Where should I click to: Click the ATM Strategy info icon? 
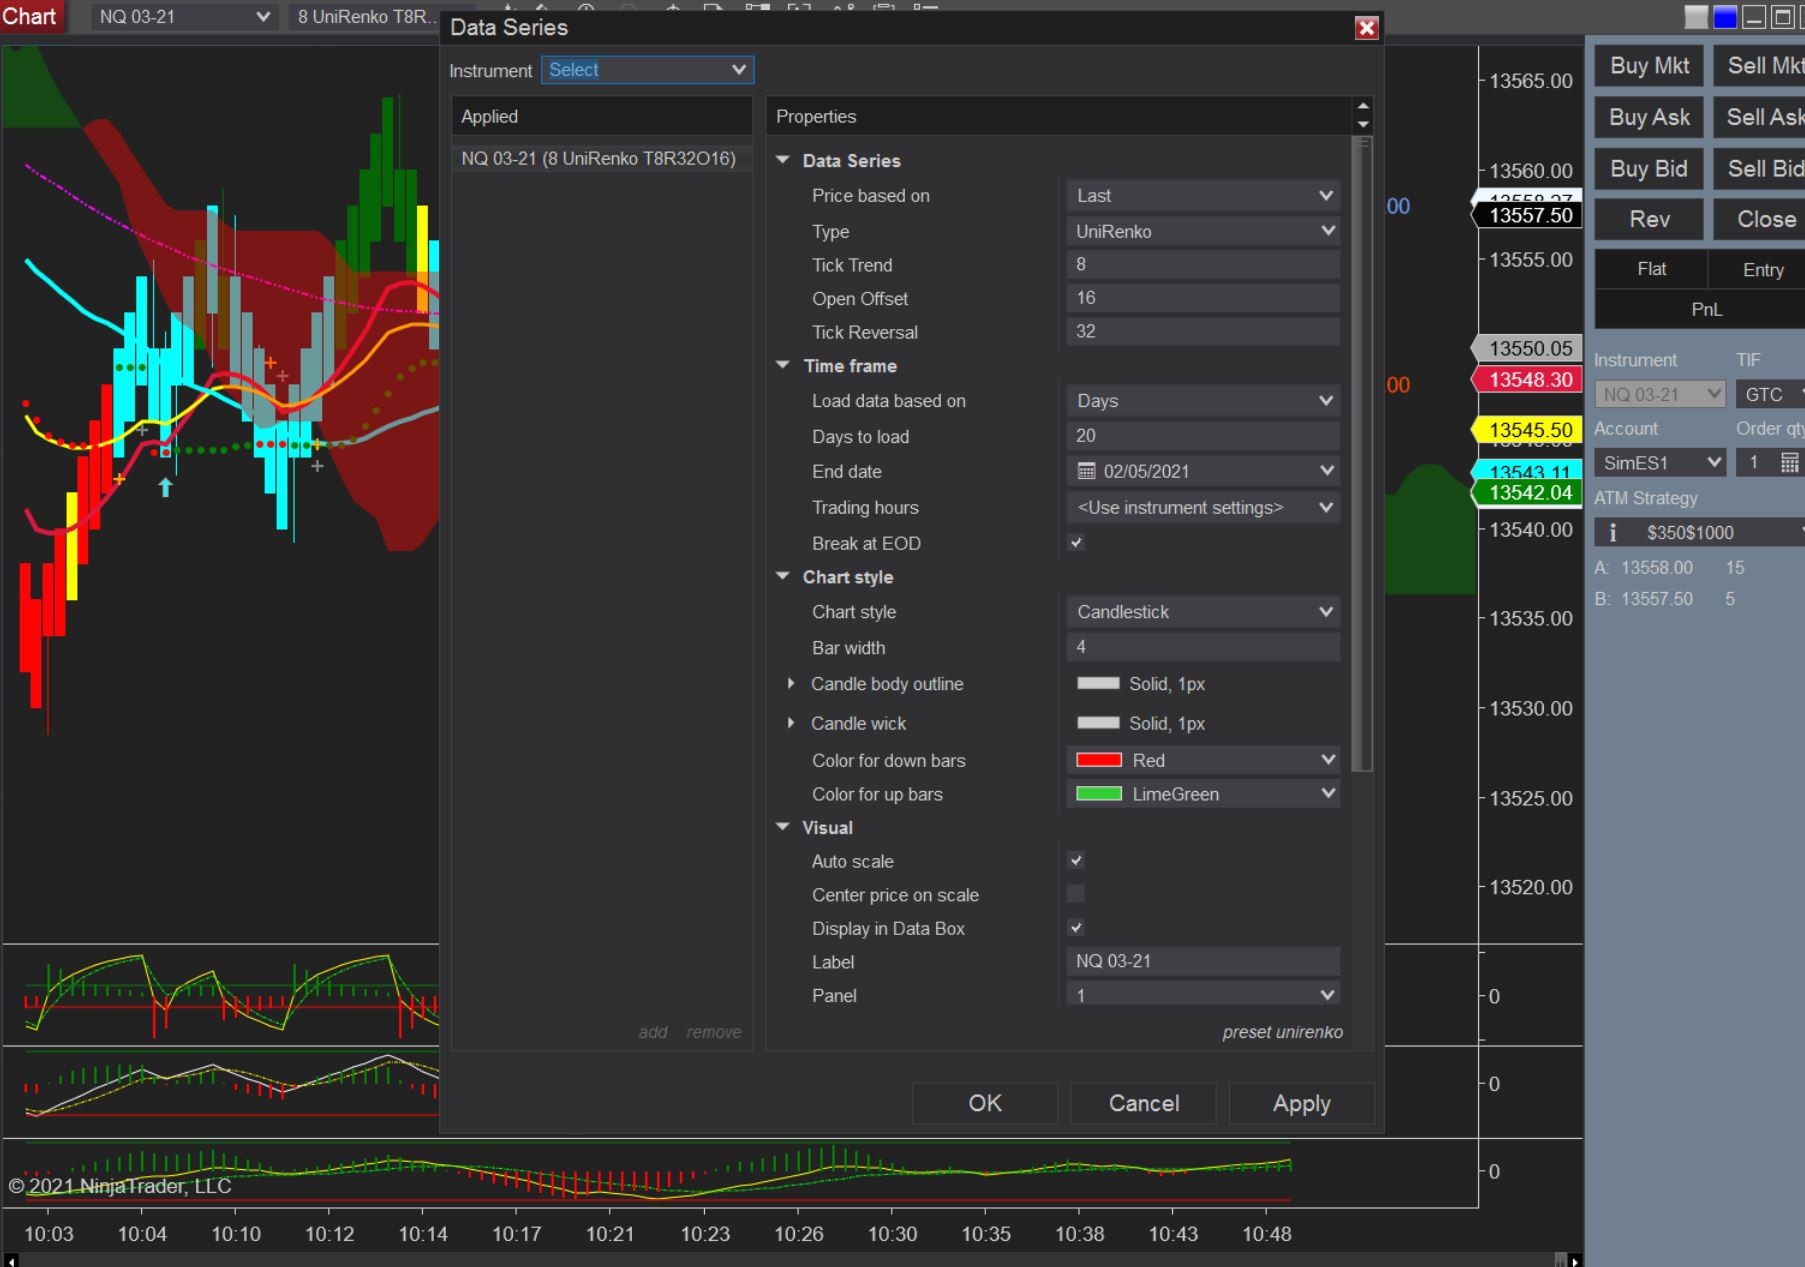(1612, 532)
